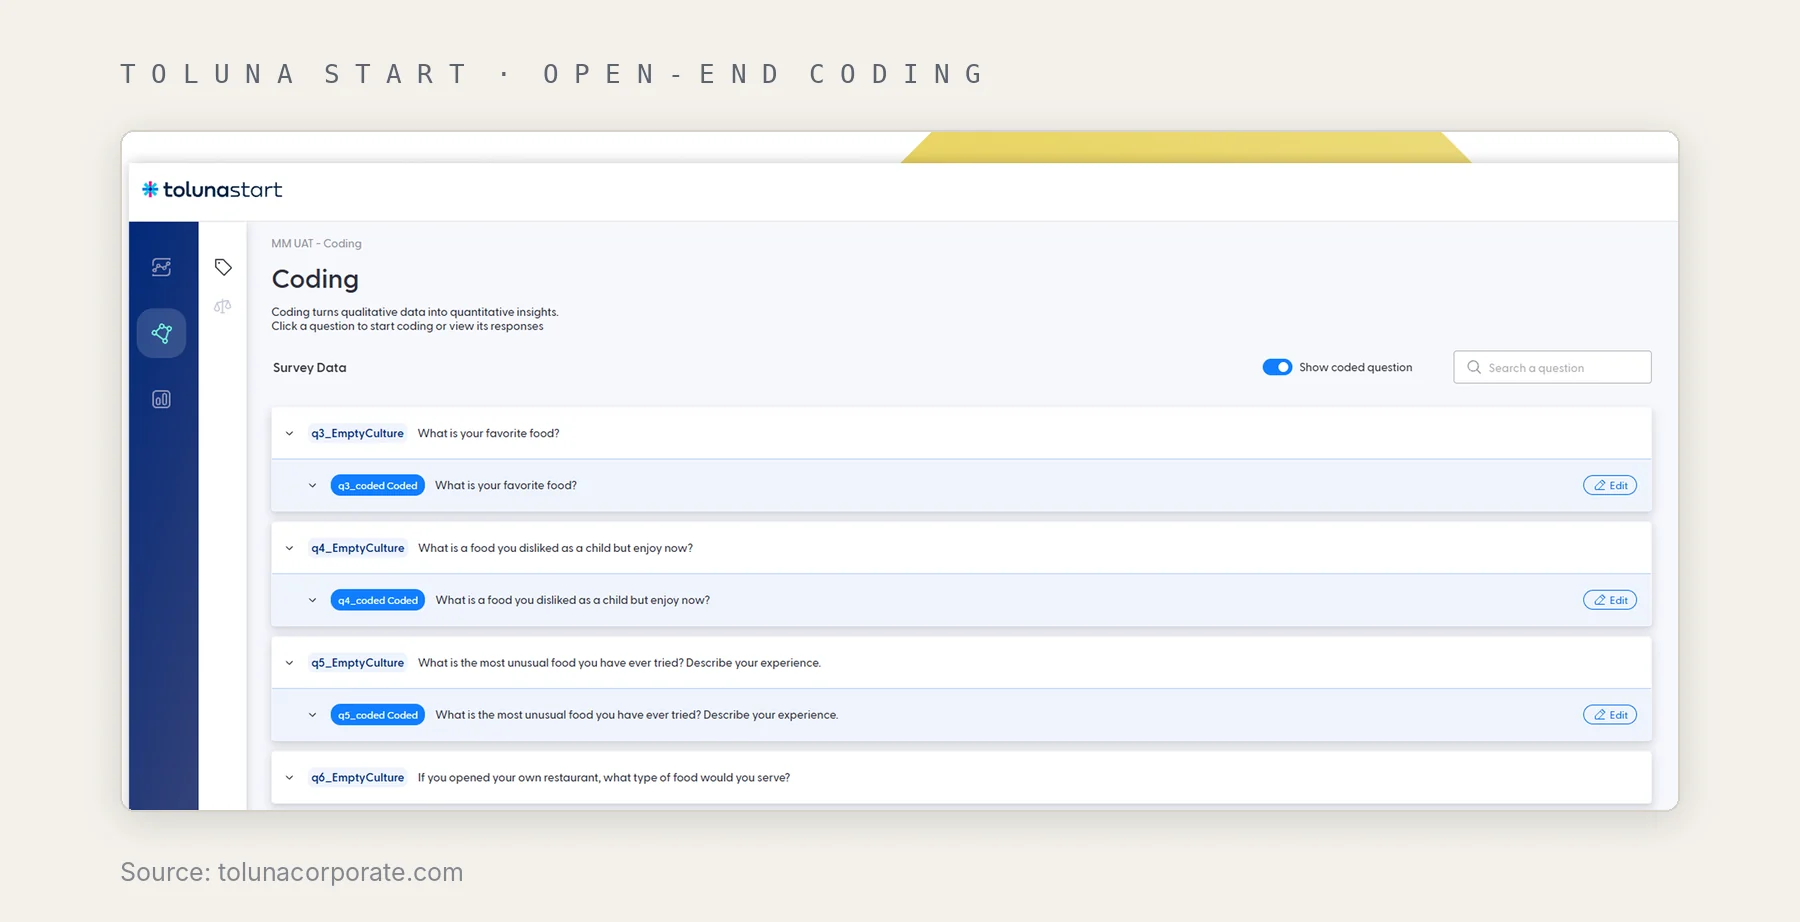This screenshot has width=1800, height=922.
Task: Click the Survey Data heading
Action: pos(310,368)
